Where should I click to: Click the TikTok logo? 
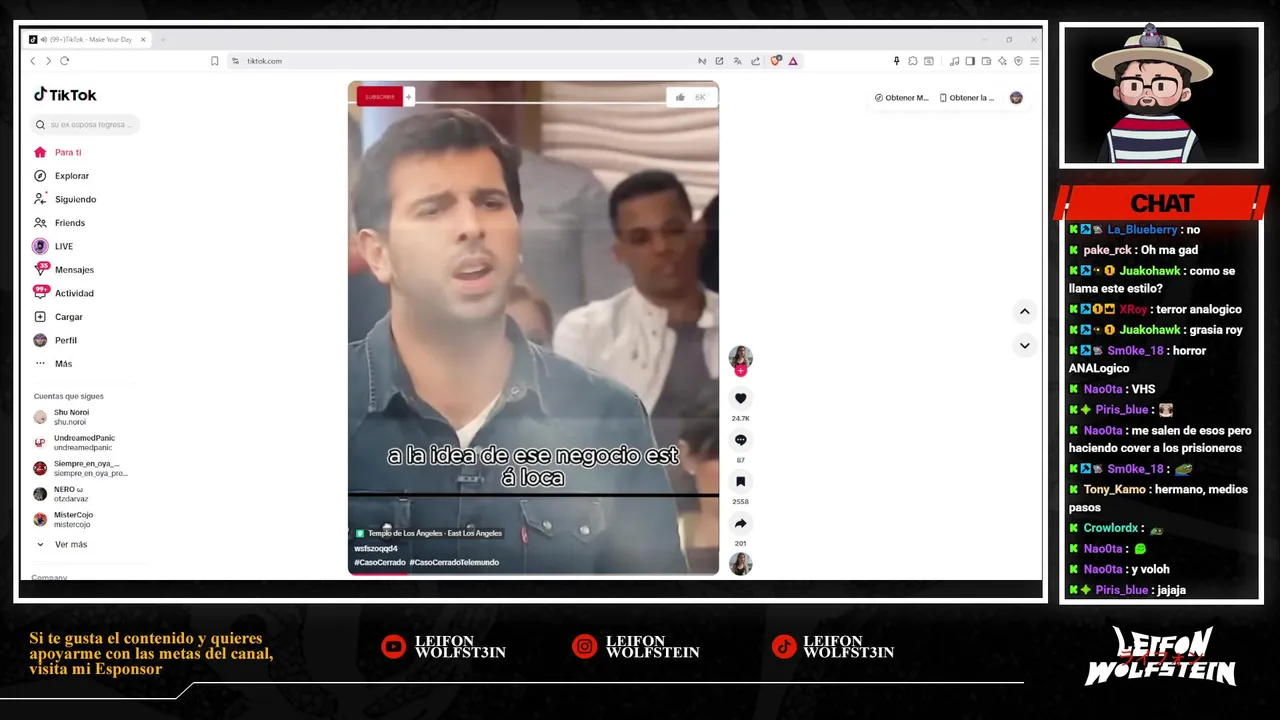(65, 95)
